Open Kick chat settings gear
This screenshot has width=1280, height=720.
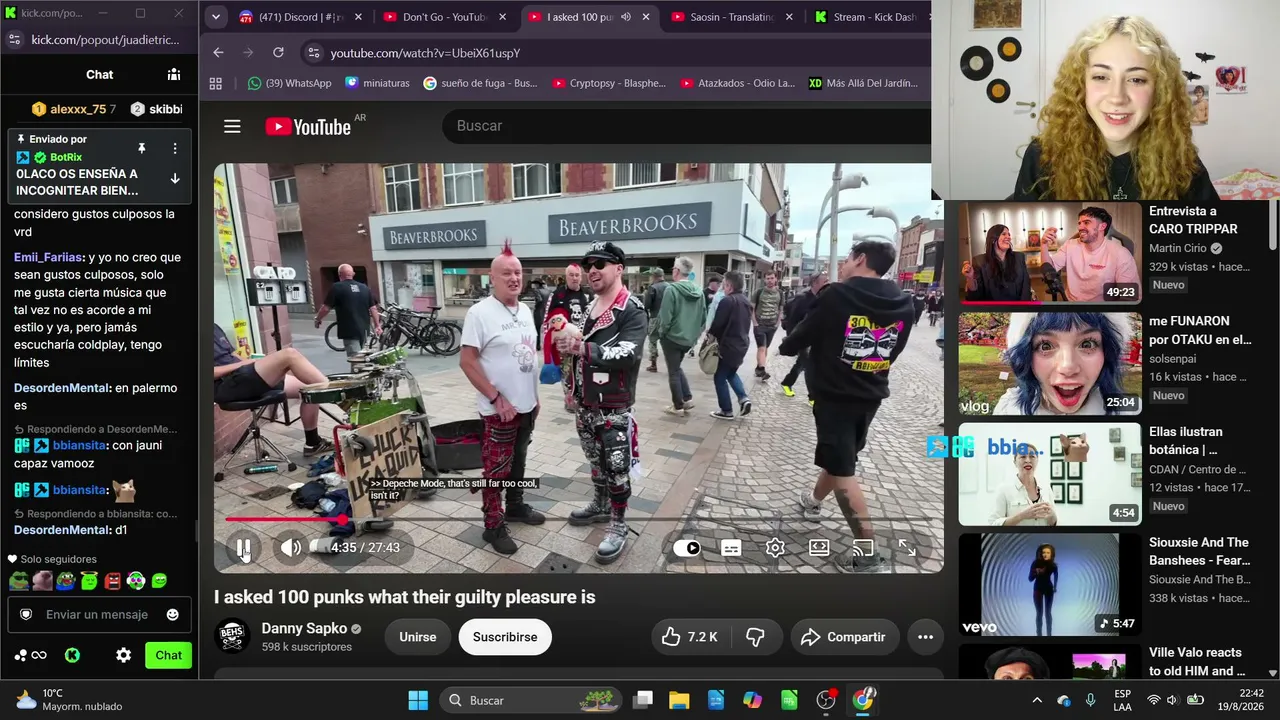click(x=123, y=655)
